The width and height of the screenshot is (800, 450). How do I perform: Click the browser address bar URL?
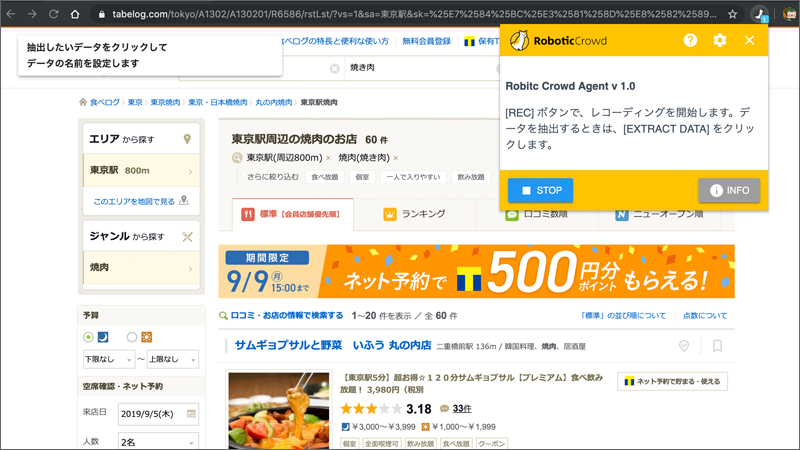413,14
